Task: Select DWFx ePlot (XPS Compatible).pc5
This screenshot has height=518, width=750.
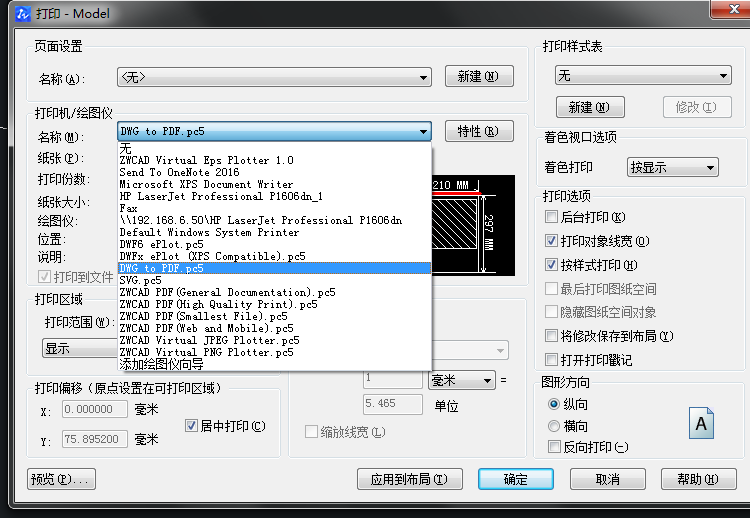Action: tap(275, 256)
